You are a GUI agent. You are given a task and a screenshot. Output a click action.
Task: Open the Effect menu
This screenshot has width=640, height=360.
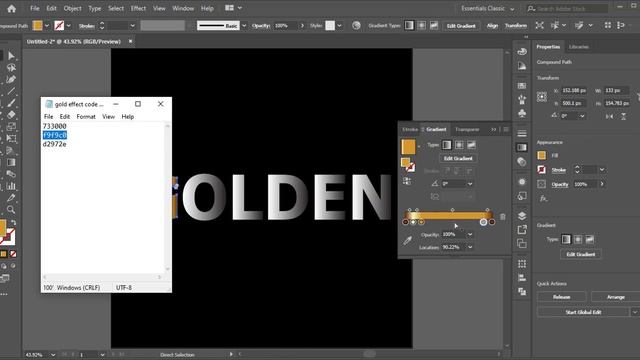point(138,8)
